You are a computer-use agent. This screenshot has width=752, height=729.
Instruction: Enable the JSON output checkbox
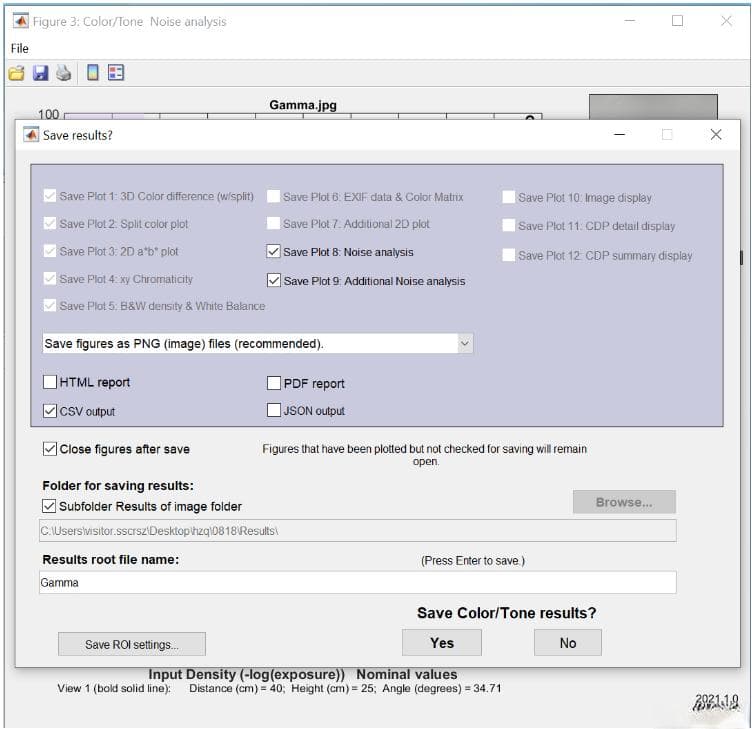tap(273, 410)
